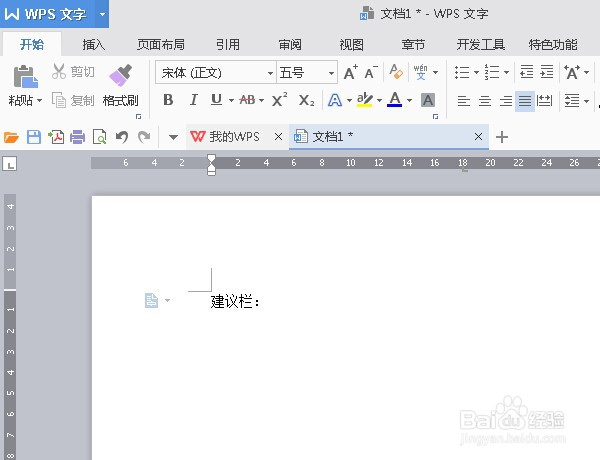Image resolution: width=600 pixels, height=460 pixels.
Task: Open the 视图 tab
Action: pos(352,45)
